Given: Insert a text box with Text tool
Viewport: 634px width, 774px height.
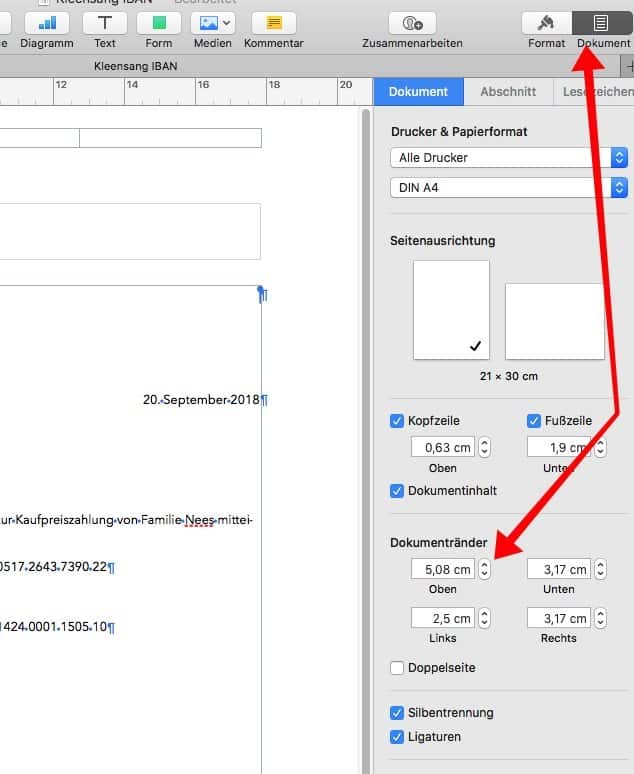Looking at the screenshot, I should point(104,23).
